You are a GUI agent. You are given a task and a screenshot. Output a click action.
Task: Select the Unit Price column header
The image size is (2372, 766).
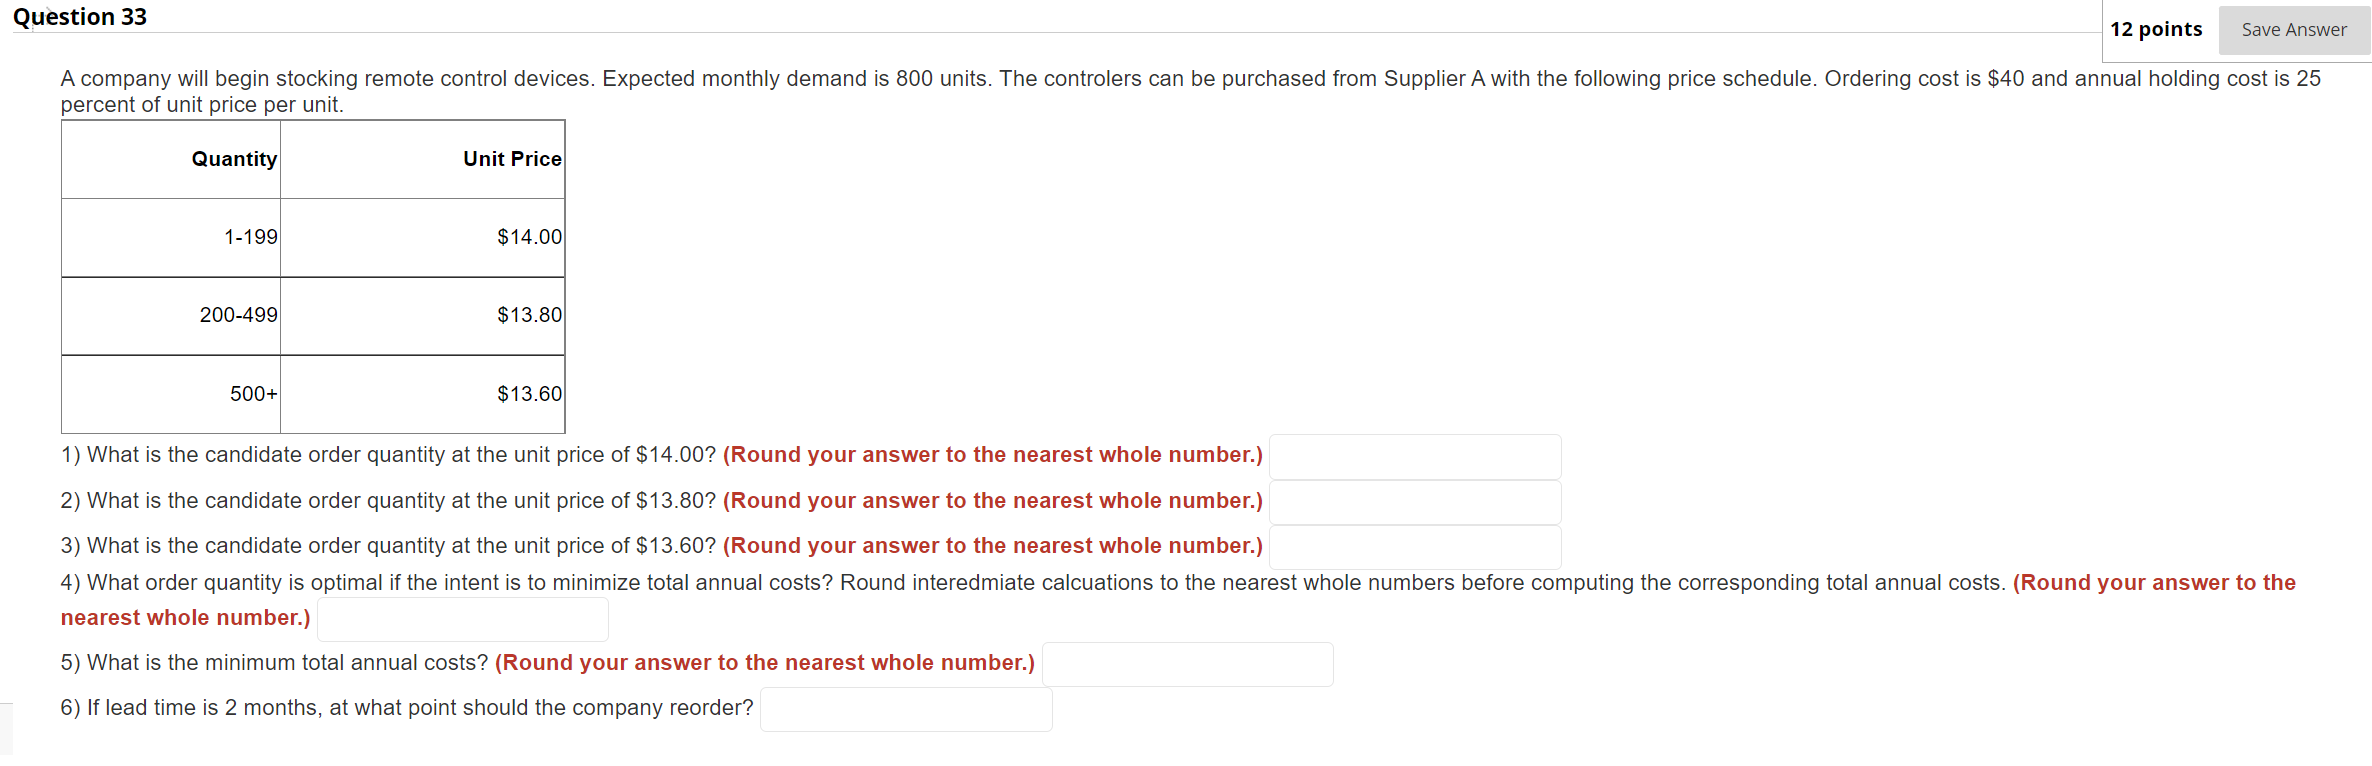511,158
